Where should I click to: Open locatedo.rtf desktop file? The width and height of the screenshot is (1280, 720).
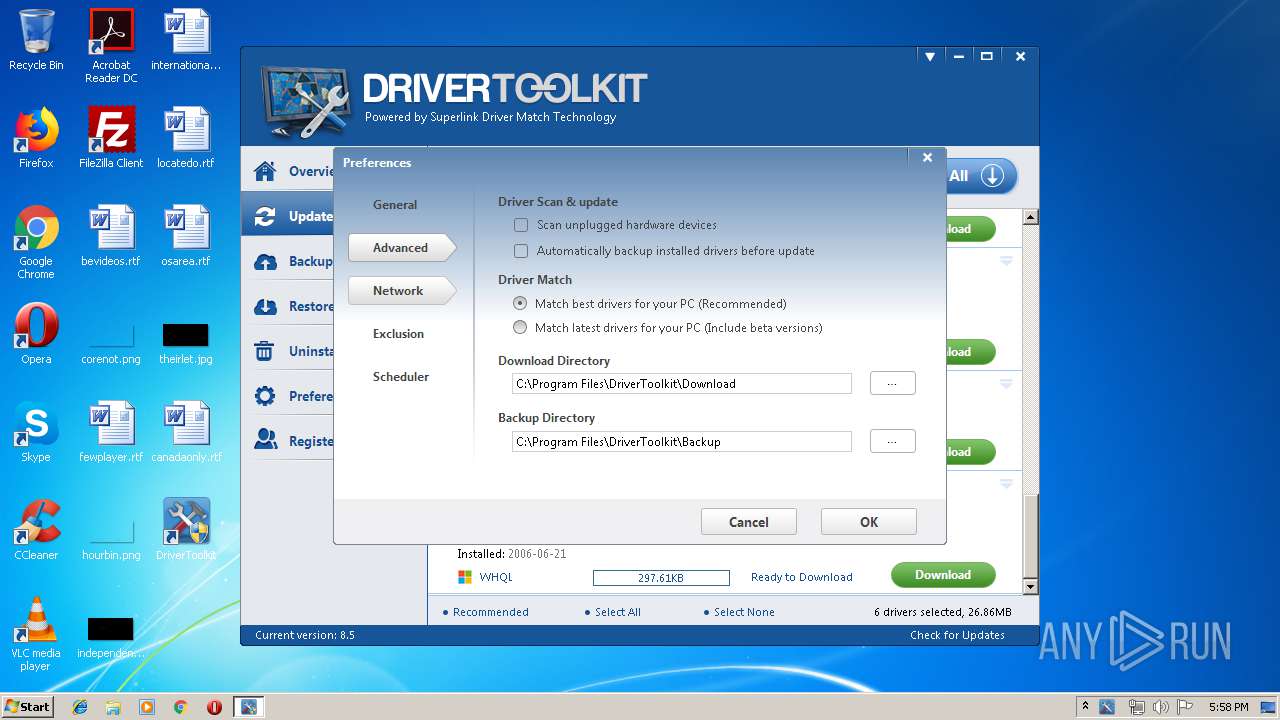(x=186, y=138)
